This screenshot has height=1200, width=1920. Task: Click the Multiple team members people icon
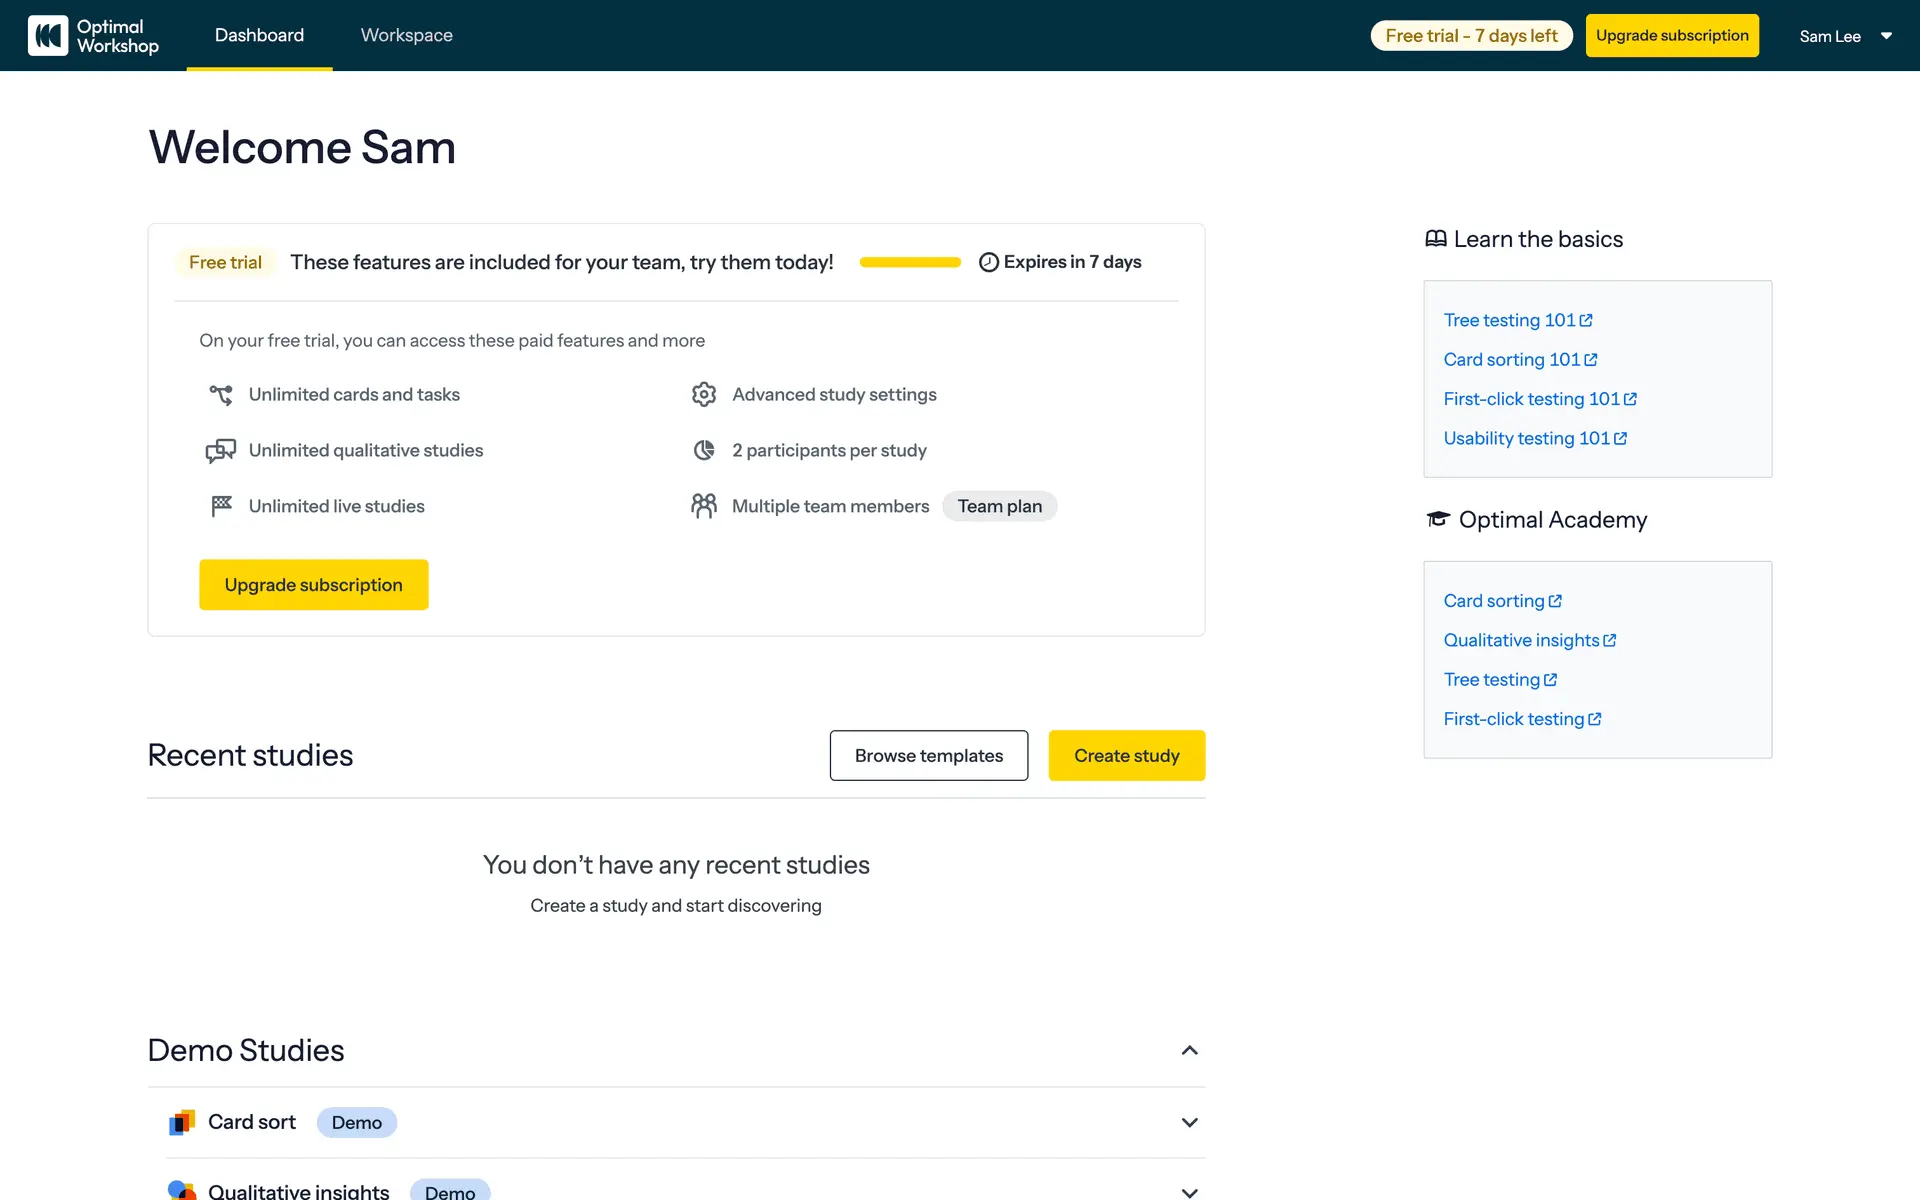(x=704, y=506)
